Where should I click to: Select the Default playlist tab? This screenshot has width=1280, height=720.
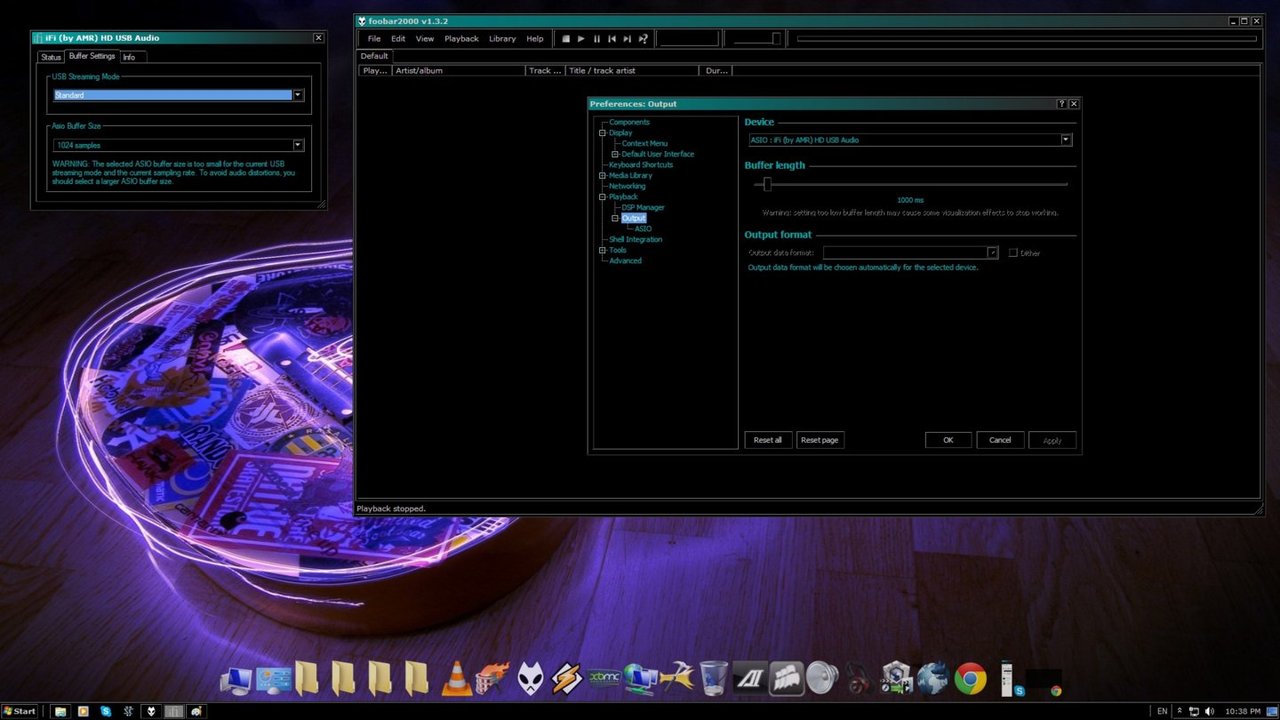(374, 56)
